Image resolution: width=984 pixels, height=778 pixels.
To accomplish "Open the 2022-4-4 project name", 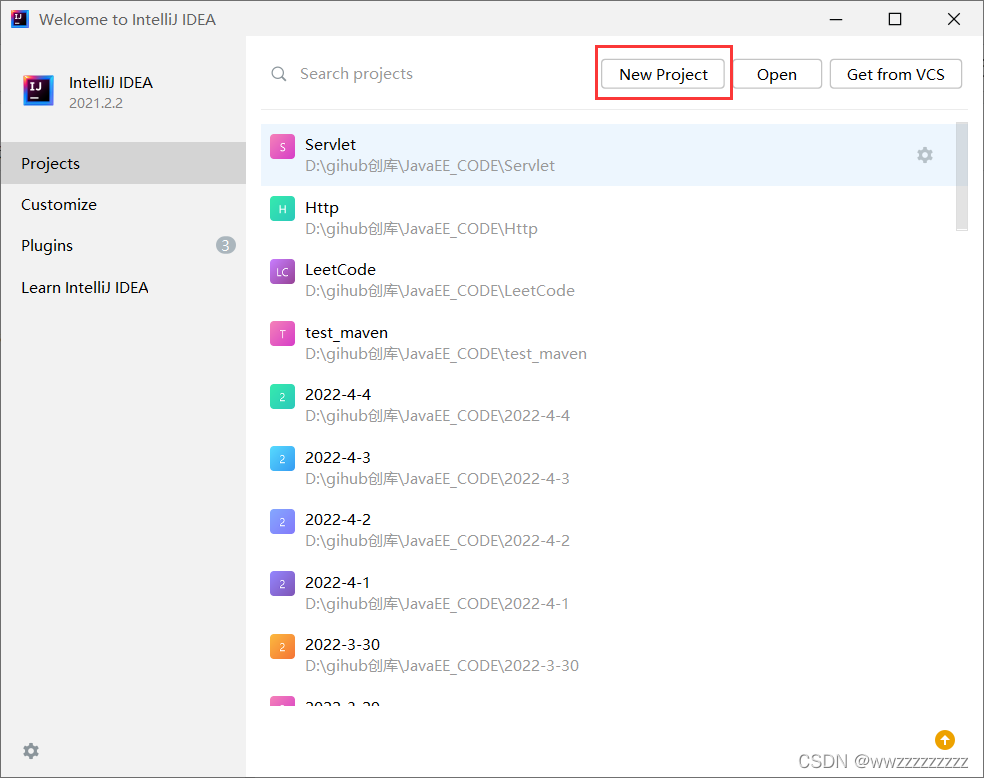I will click(338, 394).
